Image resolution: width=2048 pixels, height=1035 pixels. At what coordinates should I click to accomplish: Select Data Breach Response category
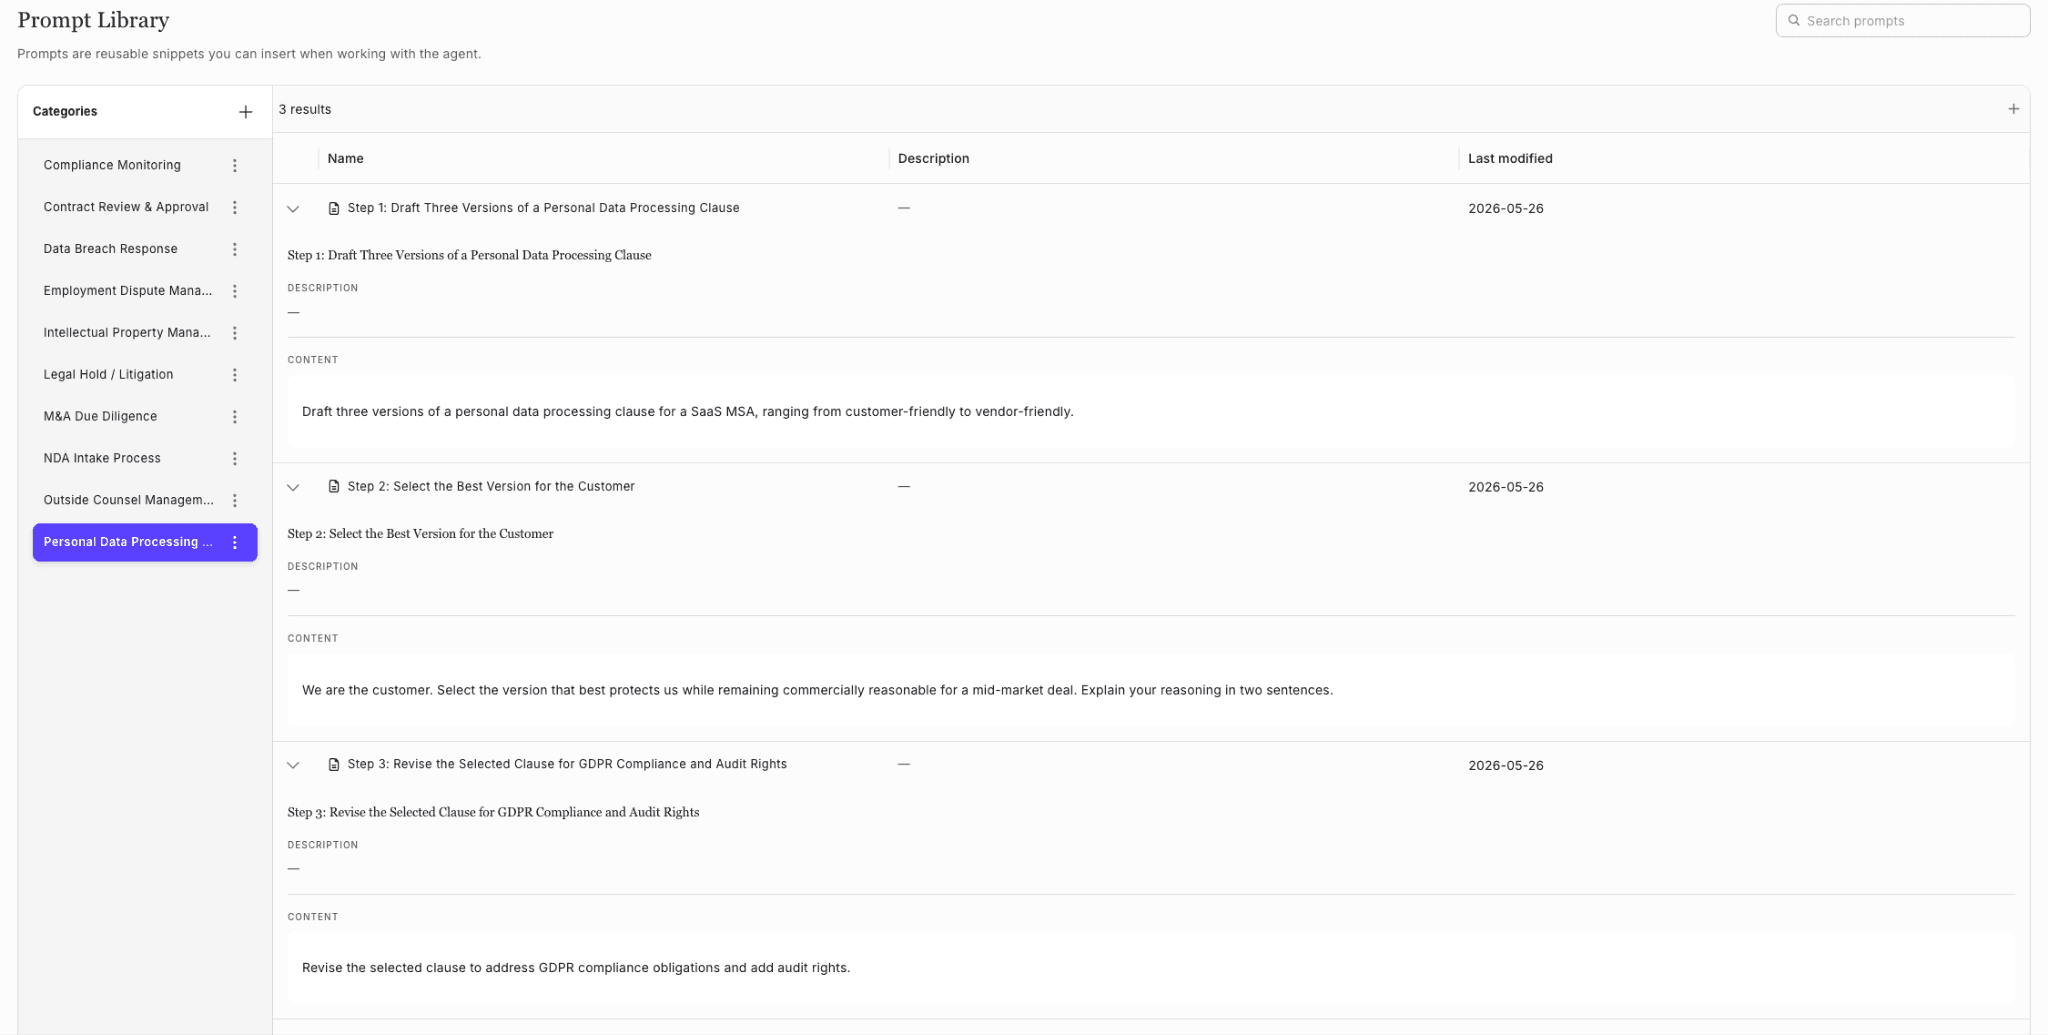click(145, 249)
